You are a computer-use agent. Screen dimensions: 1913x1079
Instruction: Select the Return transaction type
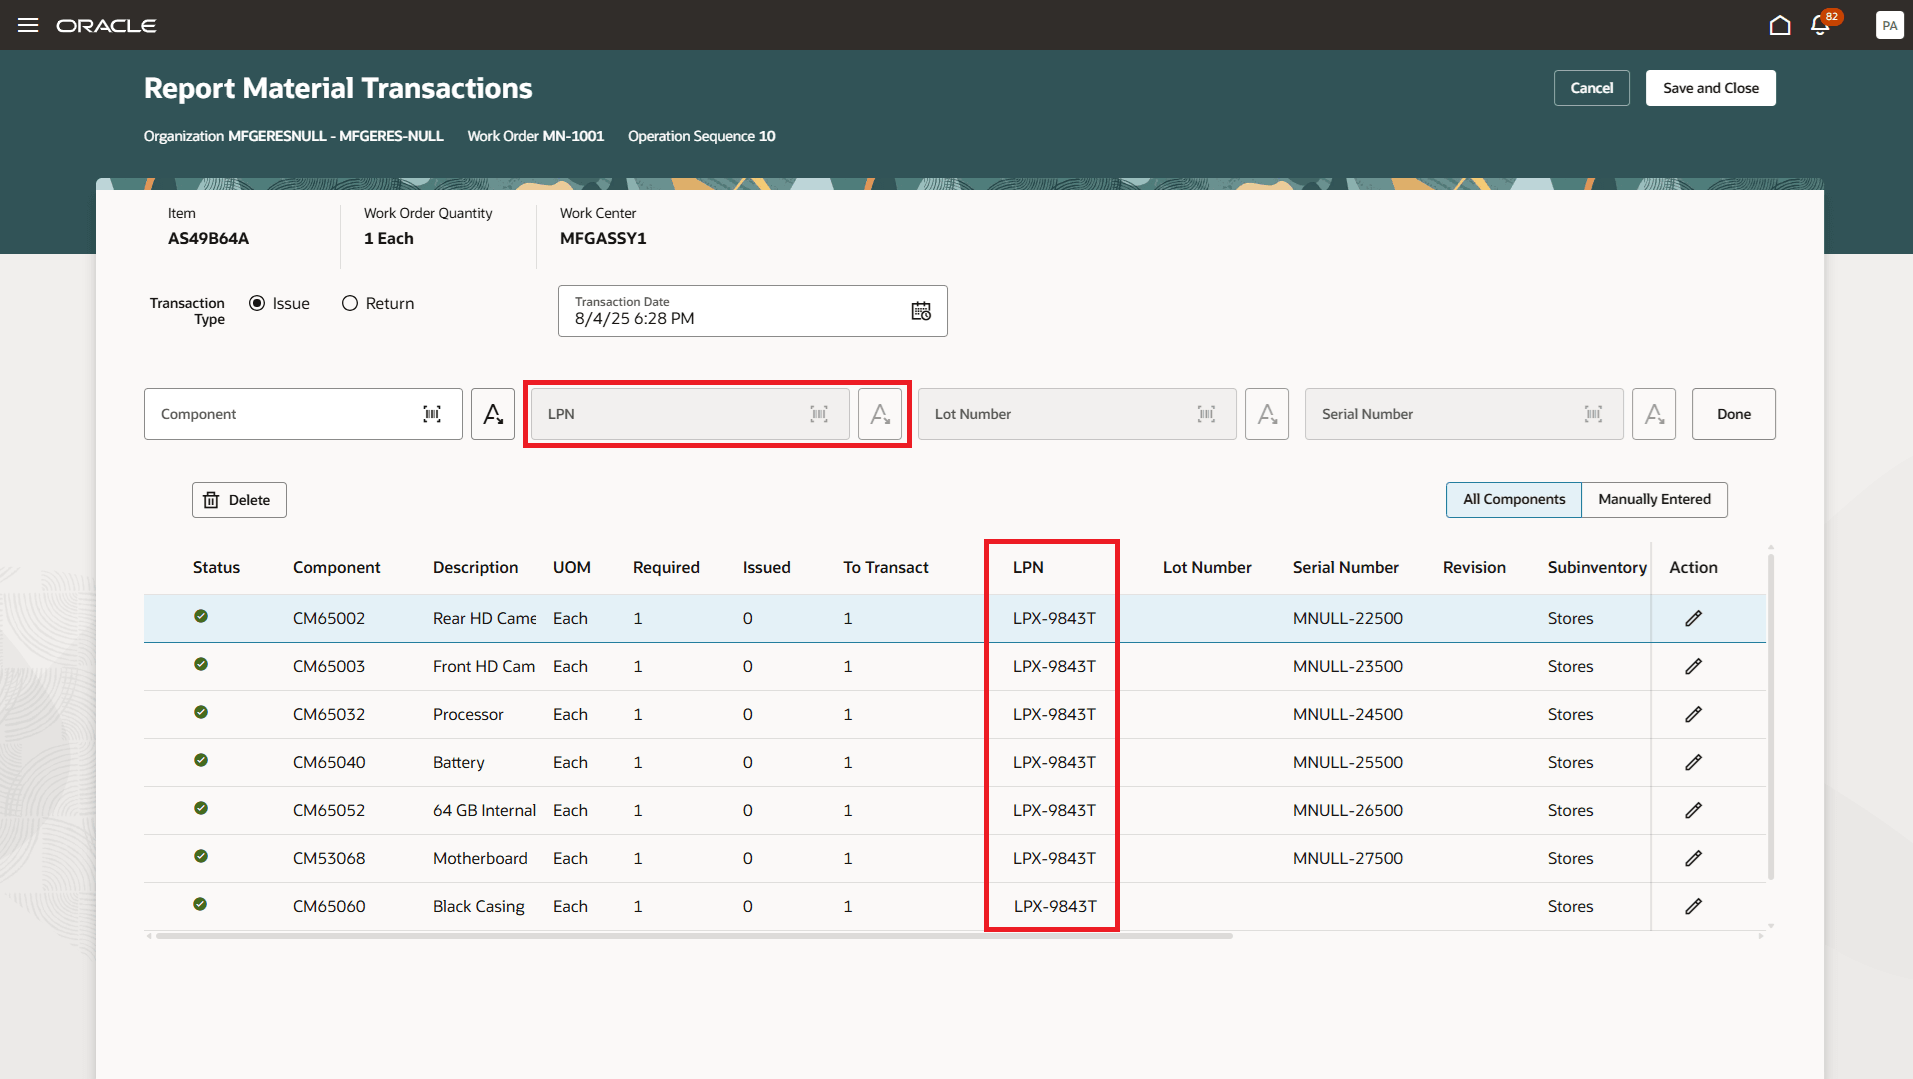click(x=349, y=303)
